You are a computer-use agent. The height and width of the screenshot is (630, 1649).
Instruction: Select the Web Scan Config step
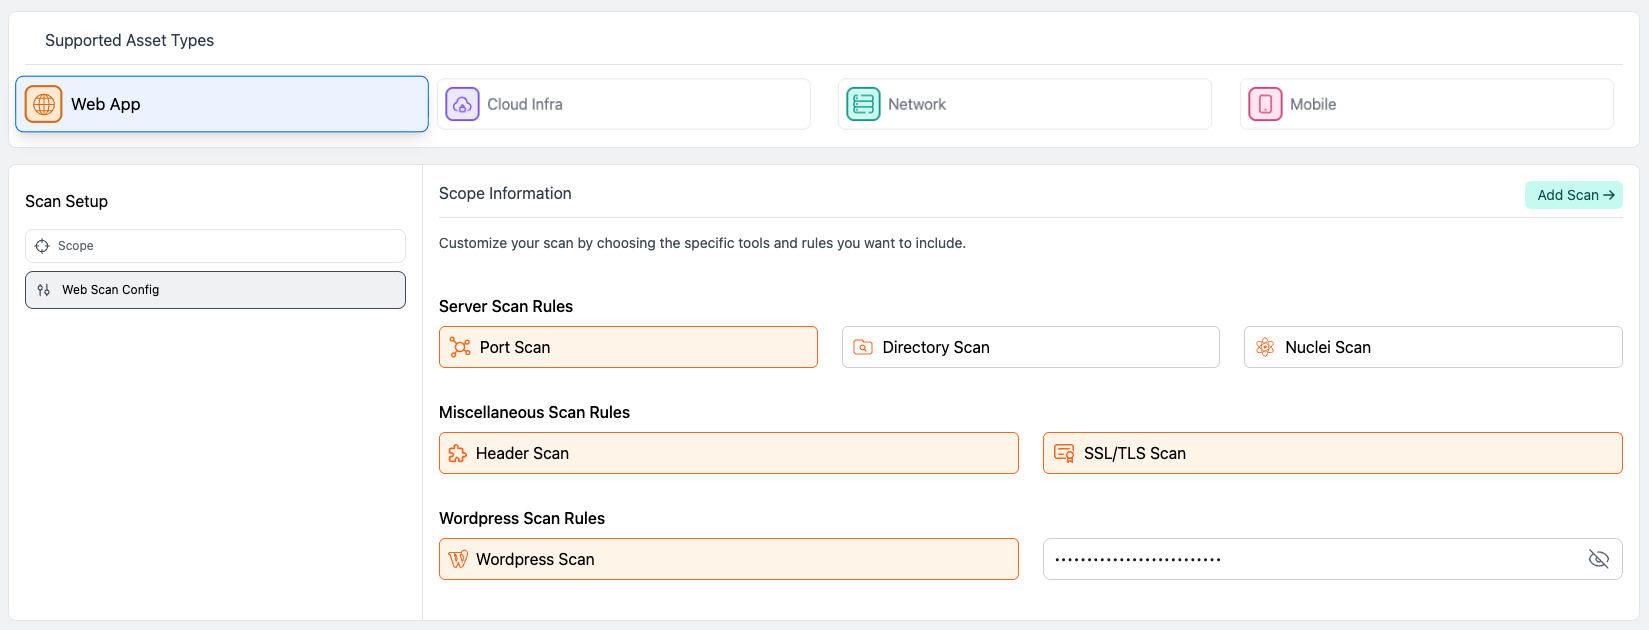215,290
